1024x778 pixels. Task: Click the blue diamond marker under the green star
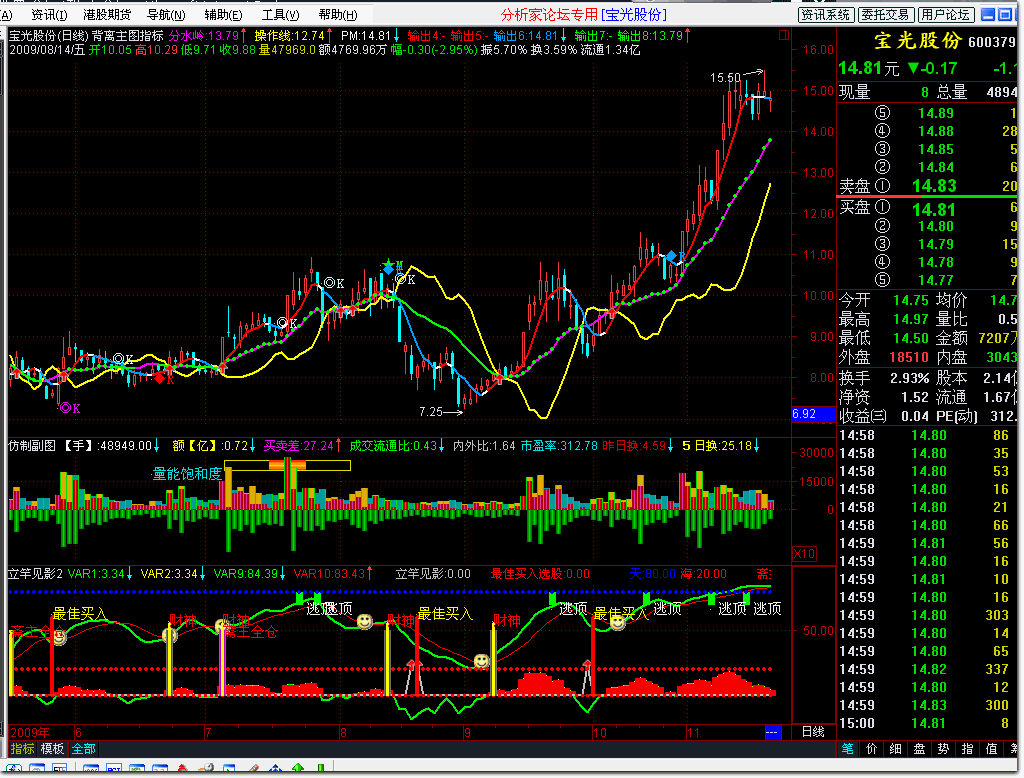[x=389, y=269]
